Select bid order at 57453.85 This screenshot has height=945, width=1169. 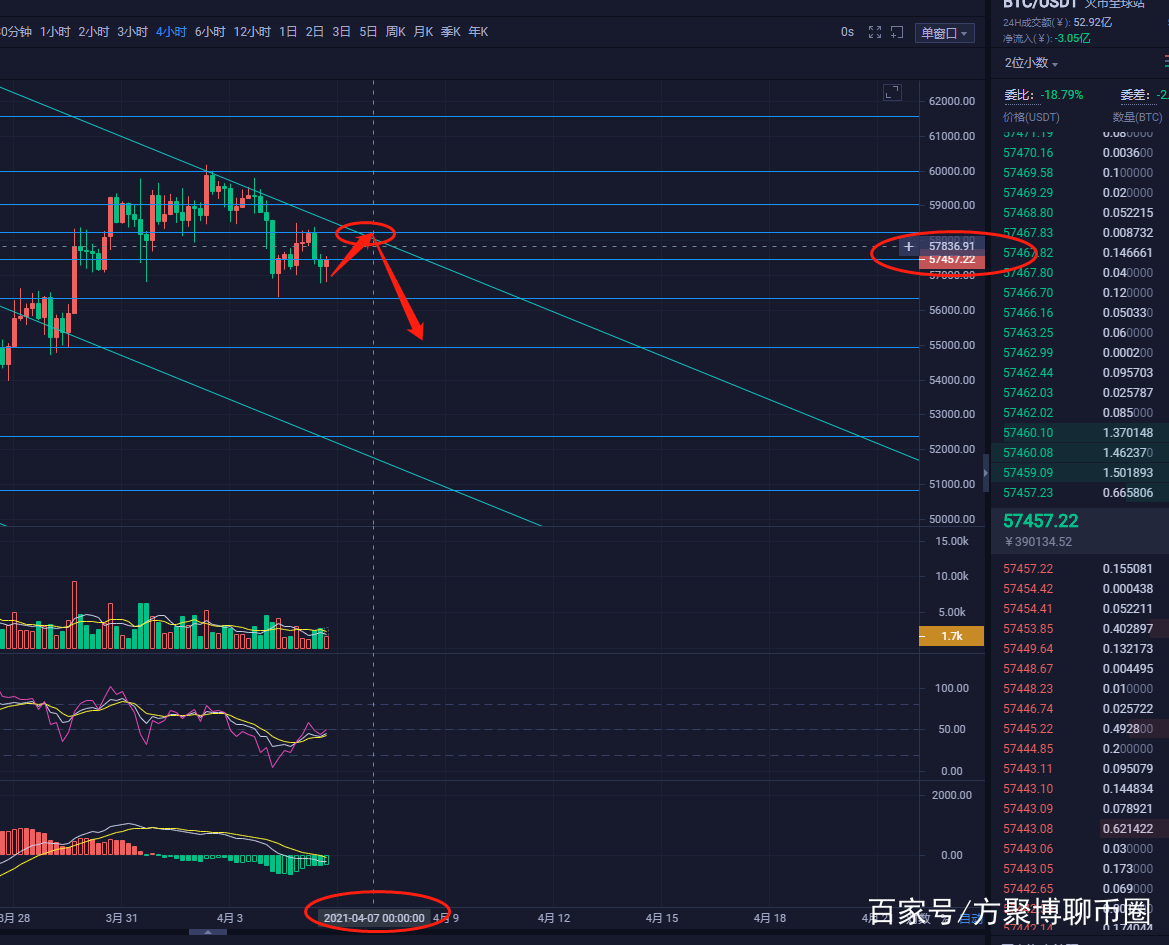pos(1080,629)
